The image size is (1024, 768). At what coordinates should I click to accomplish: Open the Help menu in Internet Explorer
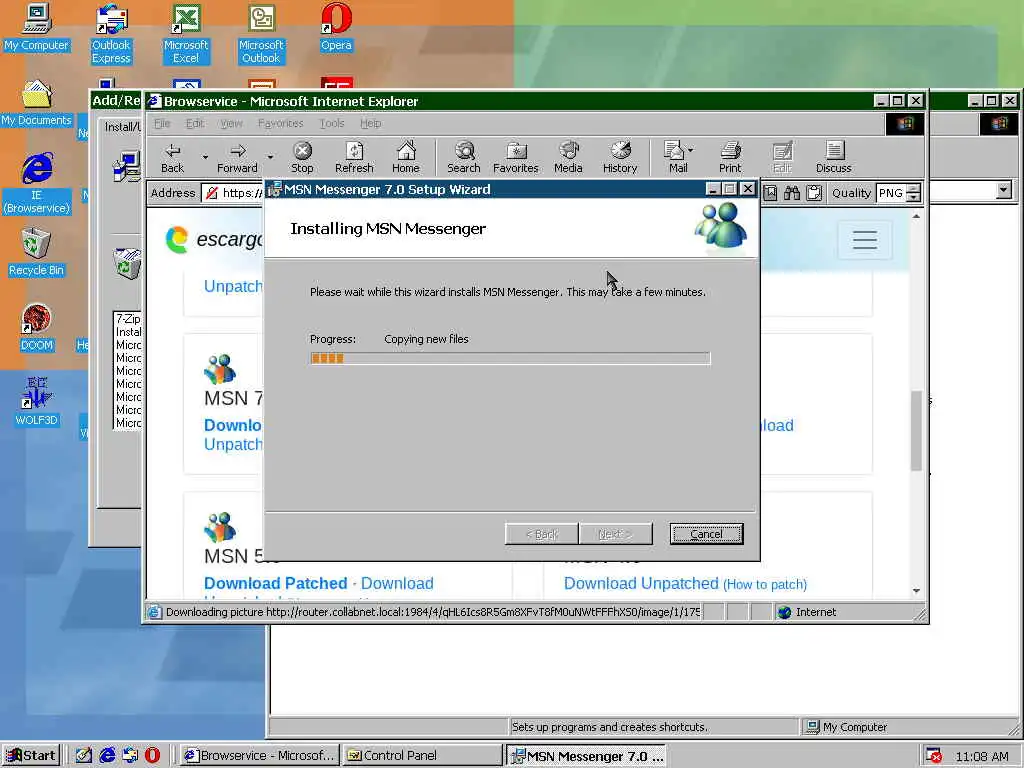click(x=371, y=123)
